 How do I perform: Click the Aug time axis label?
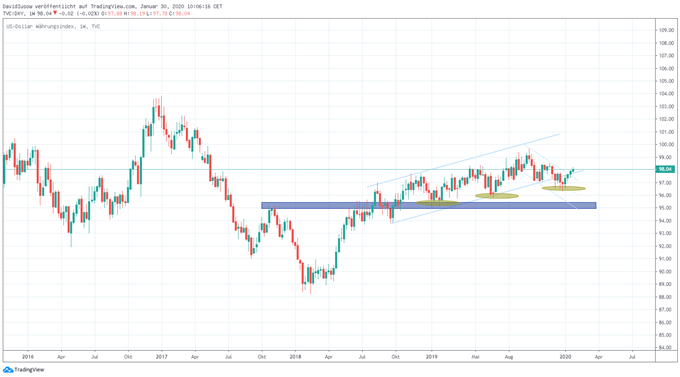(x=509, y=357)
